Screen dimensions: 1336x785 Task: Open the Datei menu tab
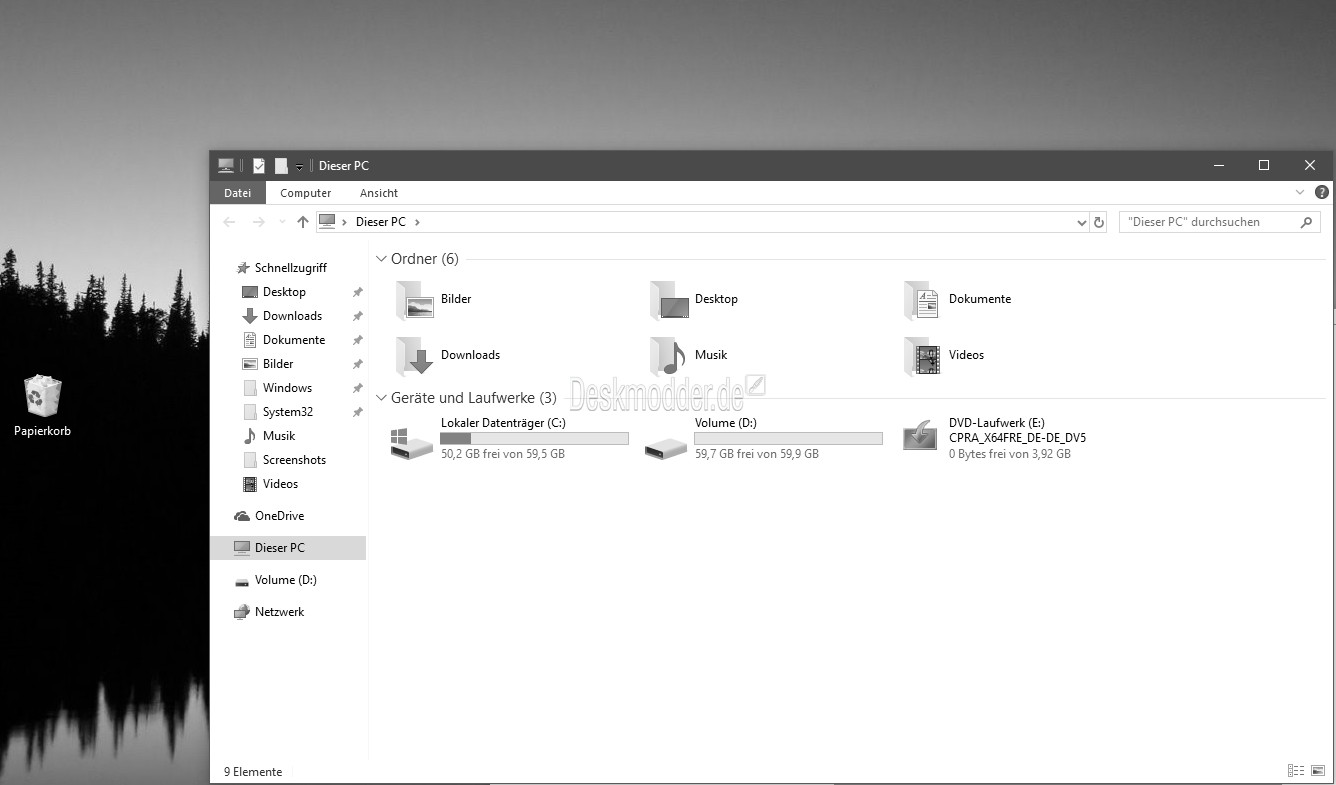238,193
